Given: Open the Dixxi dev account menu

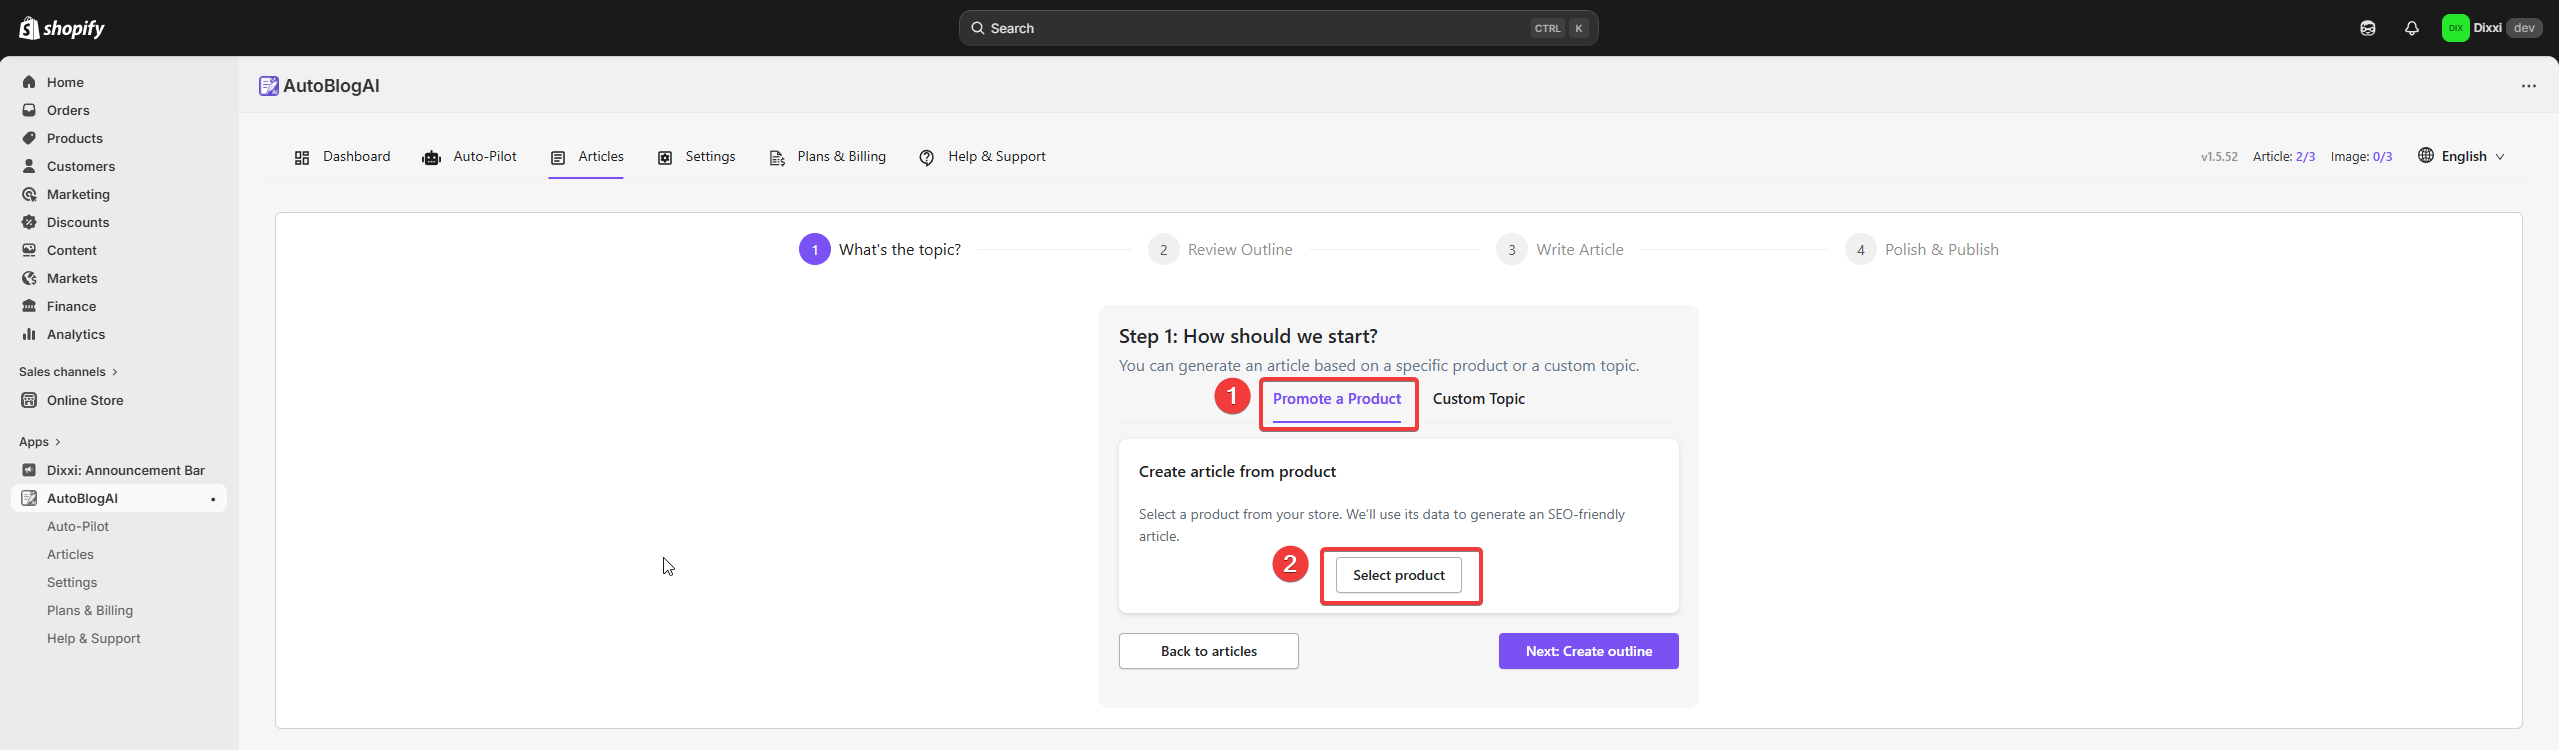Looking at the screenshot, I should 2492,28.
